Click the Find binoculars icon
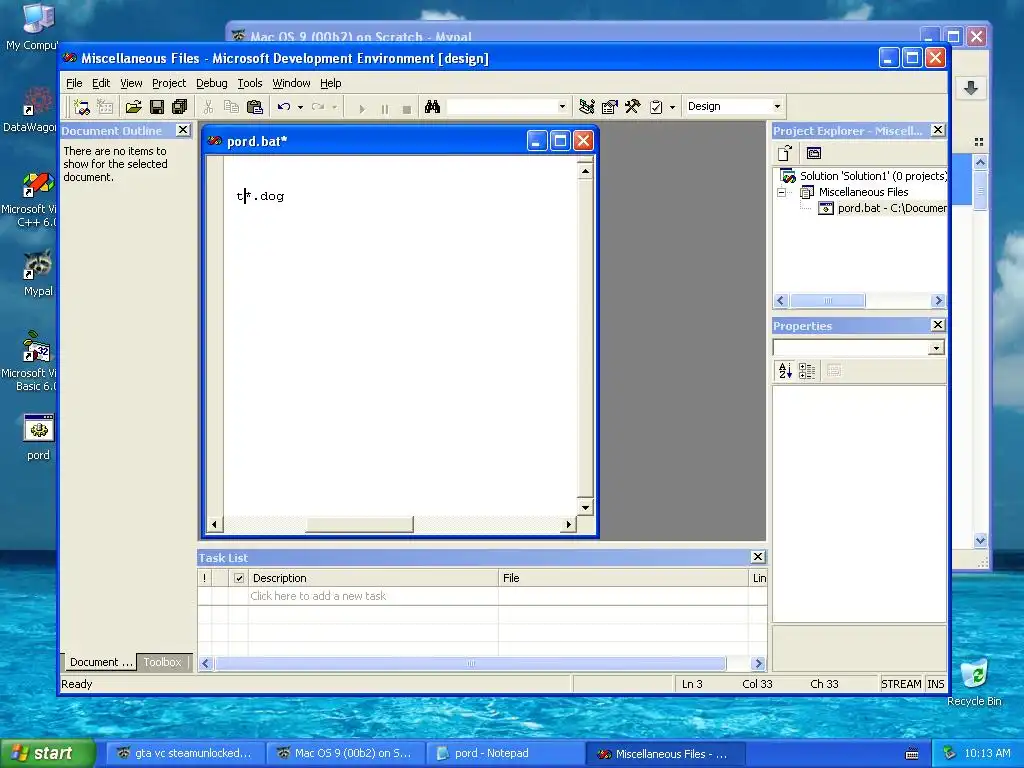Viewport: 1024px width, 768px height. point(432,107)
